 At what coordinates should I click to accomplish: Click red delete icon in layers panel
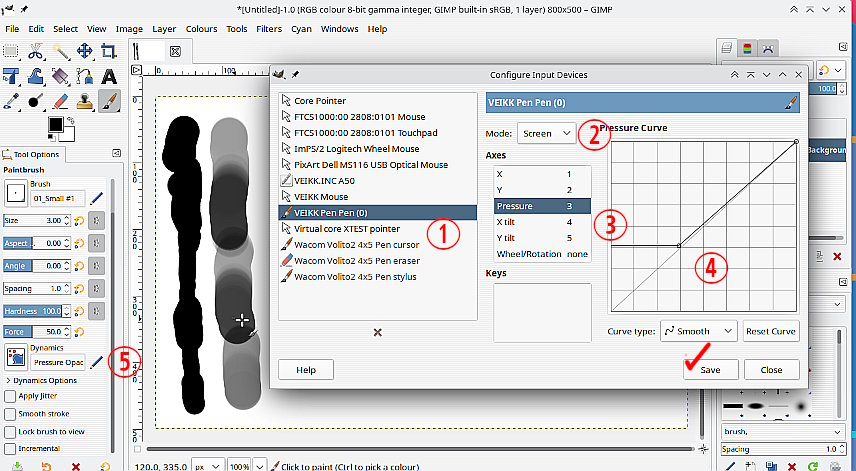pyautogui.click(x=837, y=256)
